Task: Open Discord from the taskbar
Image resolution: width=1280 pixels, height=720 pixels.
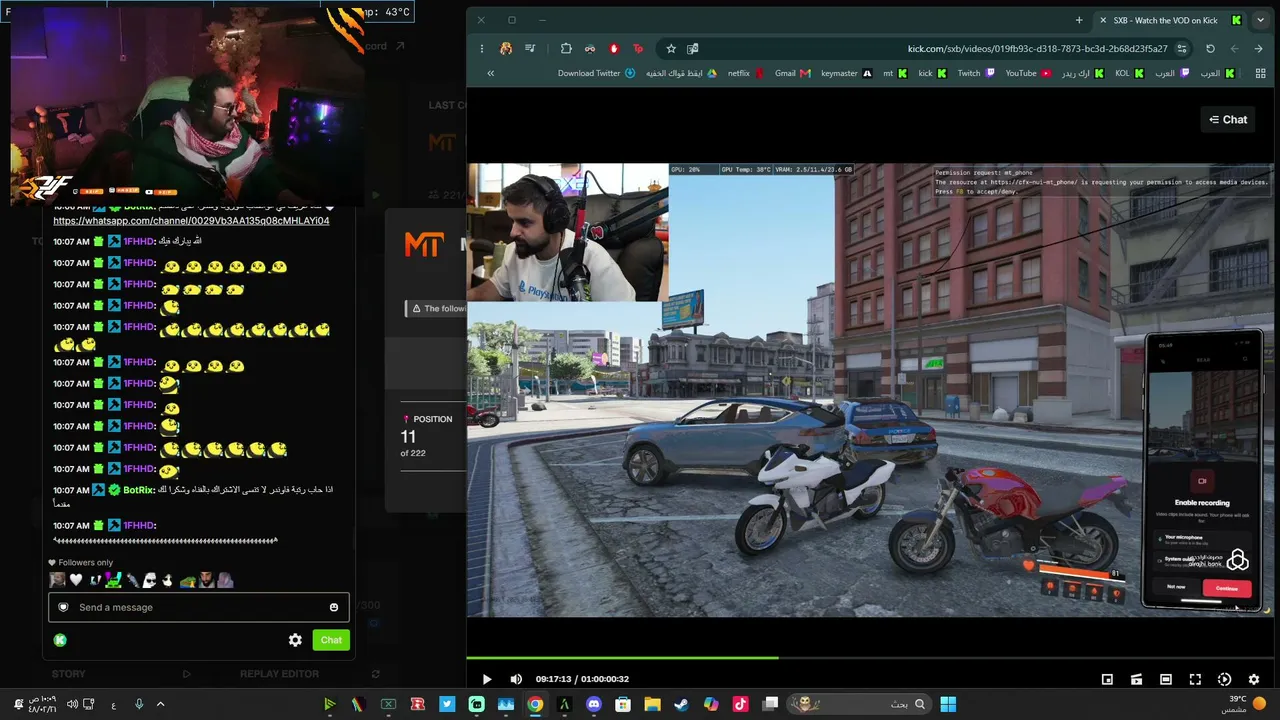Action: coord(594,704)
